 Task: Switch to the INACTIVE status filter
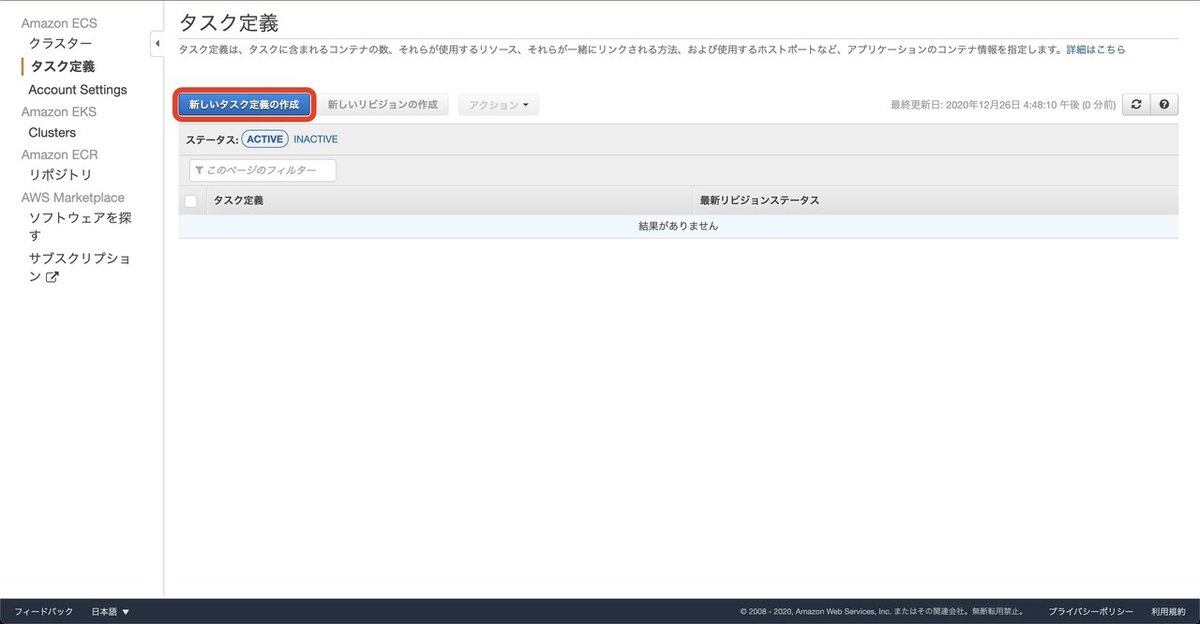(315, 138)
